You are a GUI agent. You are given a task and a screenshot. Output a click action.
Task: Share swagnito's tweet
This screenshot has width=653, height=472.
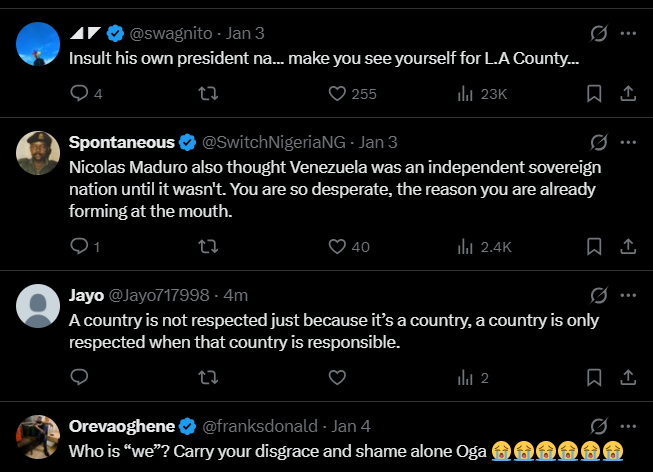tap(628, 94)
